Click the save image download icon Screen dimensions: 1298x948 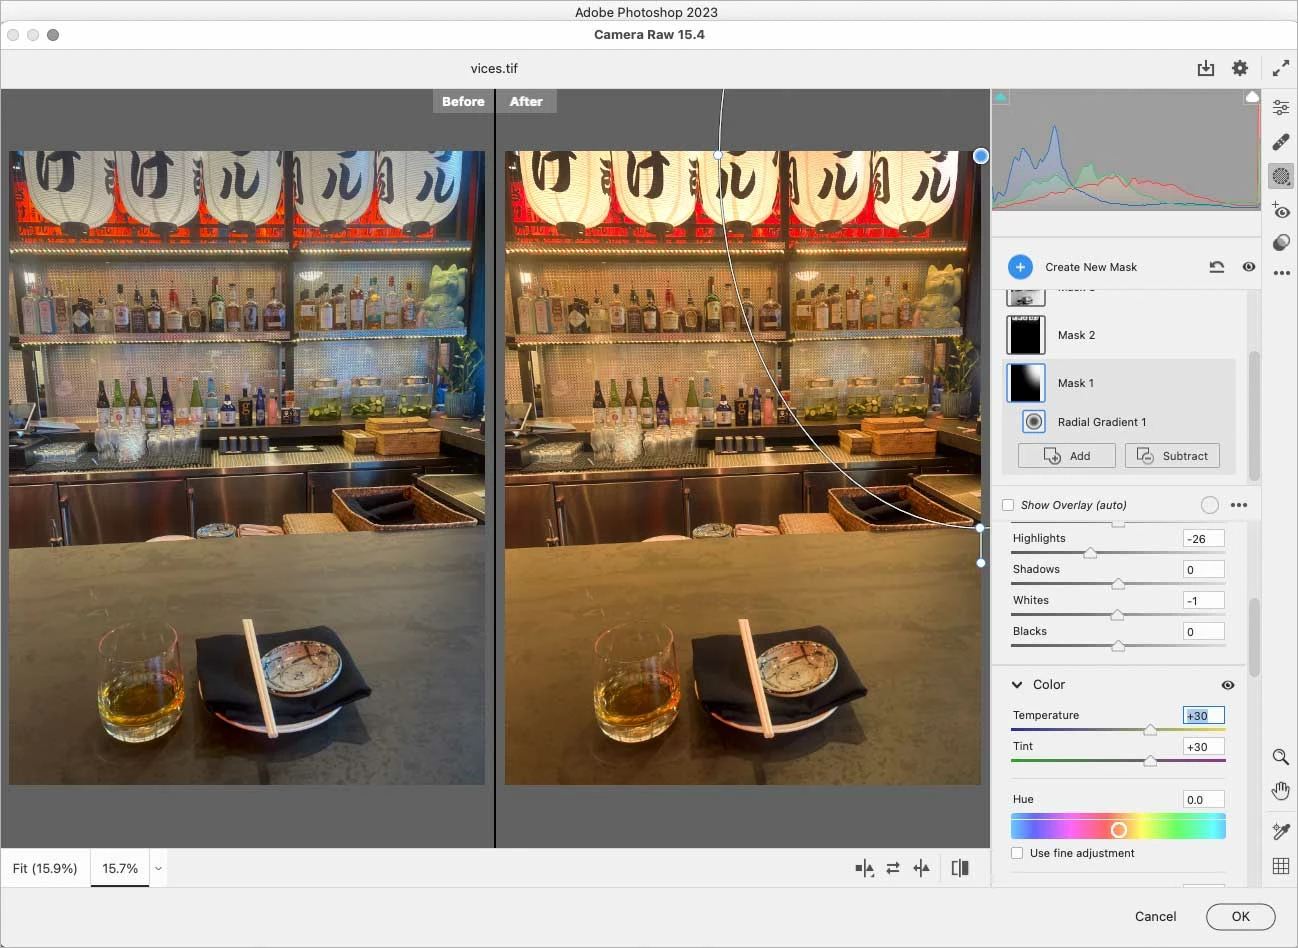point(1206,68)
